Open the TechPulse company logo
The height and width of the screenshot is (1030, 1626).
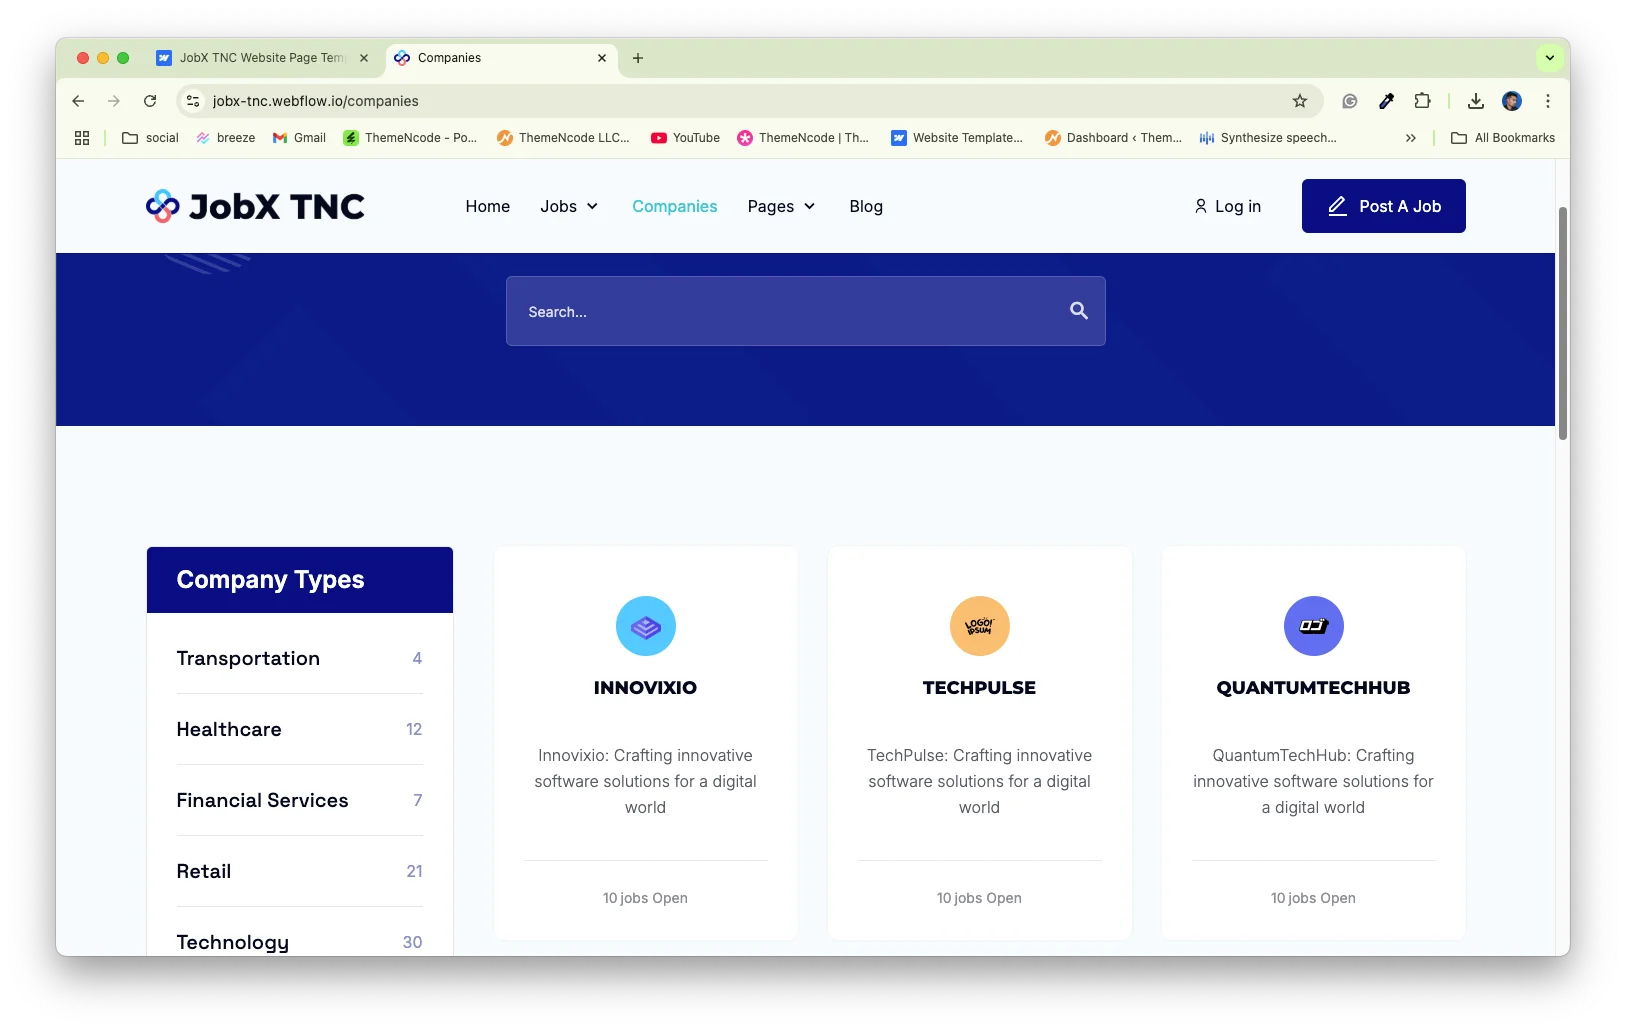979,626
